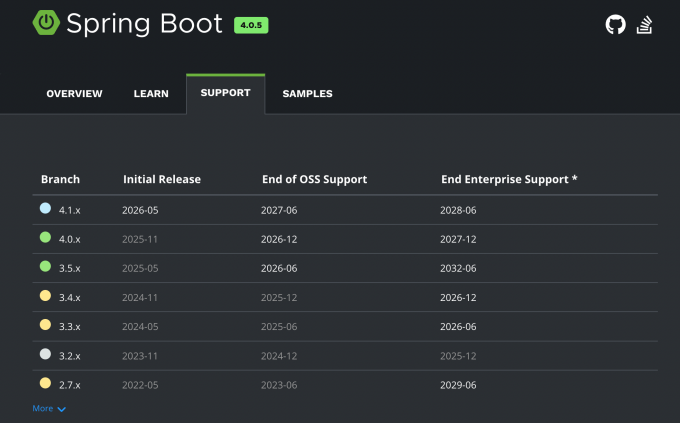Select branch label 4.1.x
Screen dimensions: 680x423
pos(70,210)
